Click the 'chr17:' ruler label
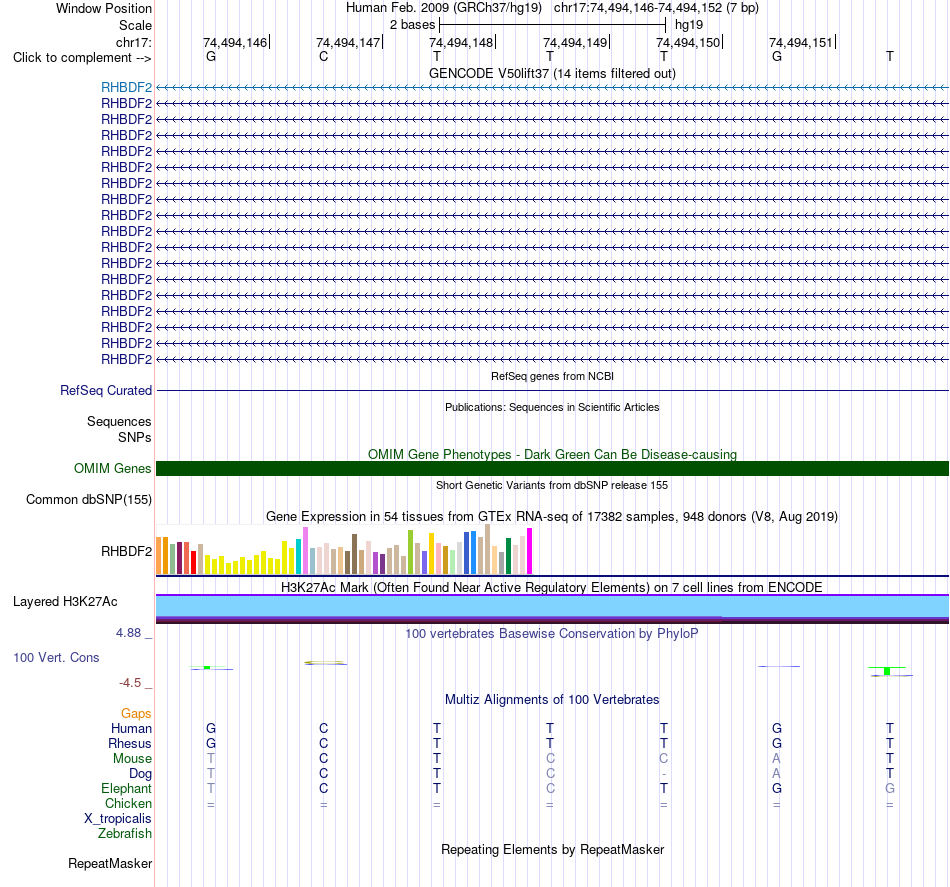 pos(133,42)
